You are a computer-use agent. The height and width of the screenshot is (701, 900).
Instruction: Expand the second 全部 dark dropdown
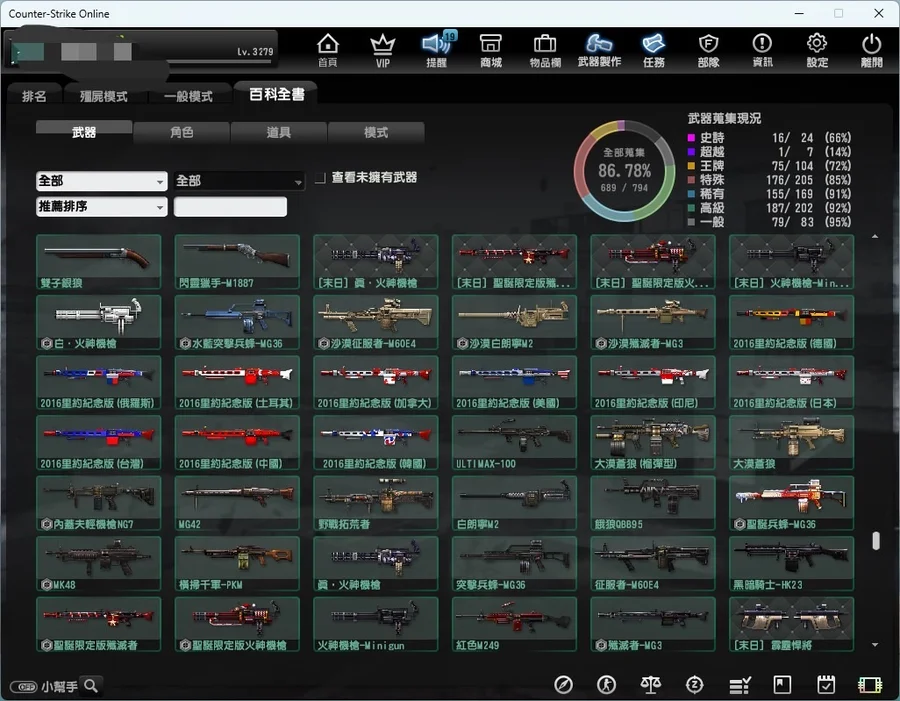coord(239,181)
